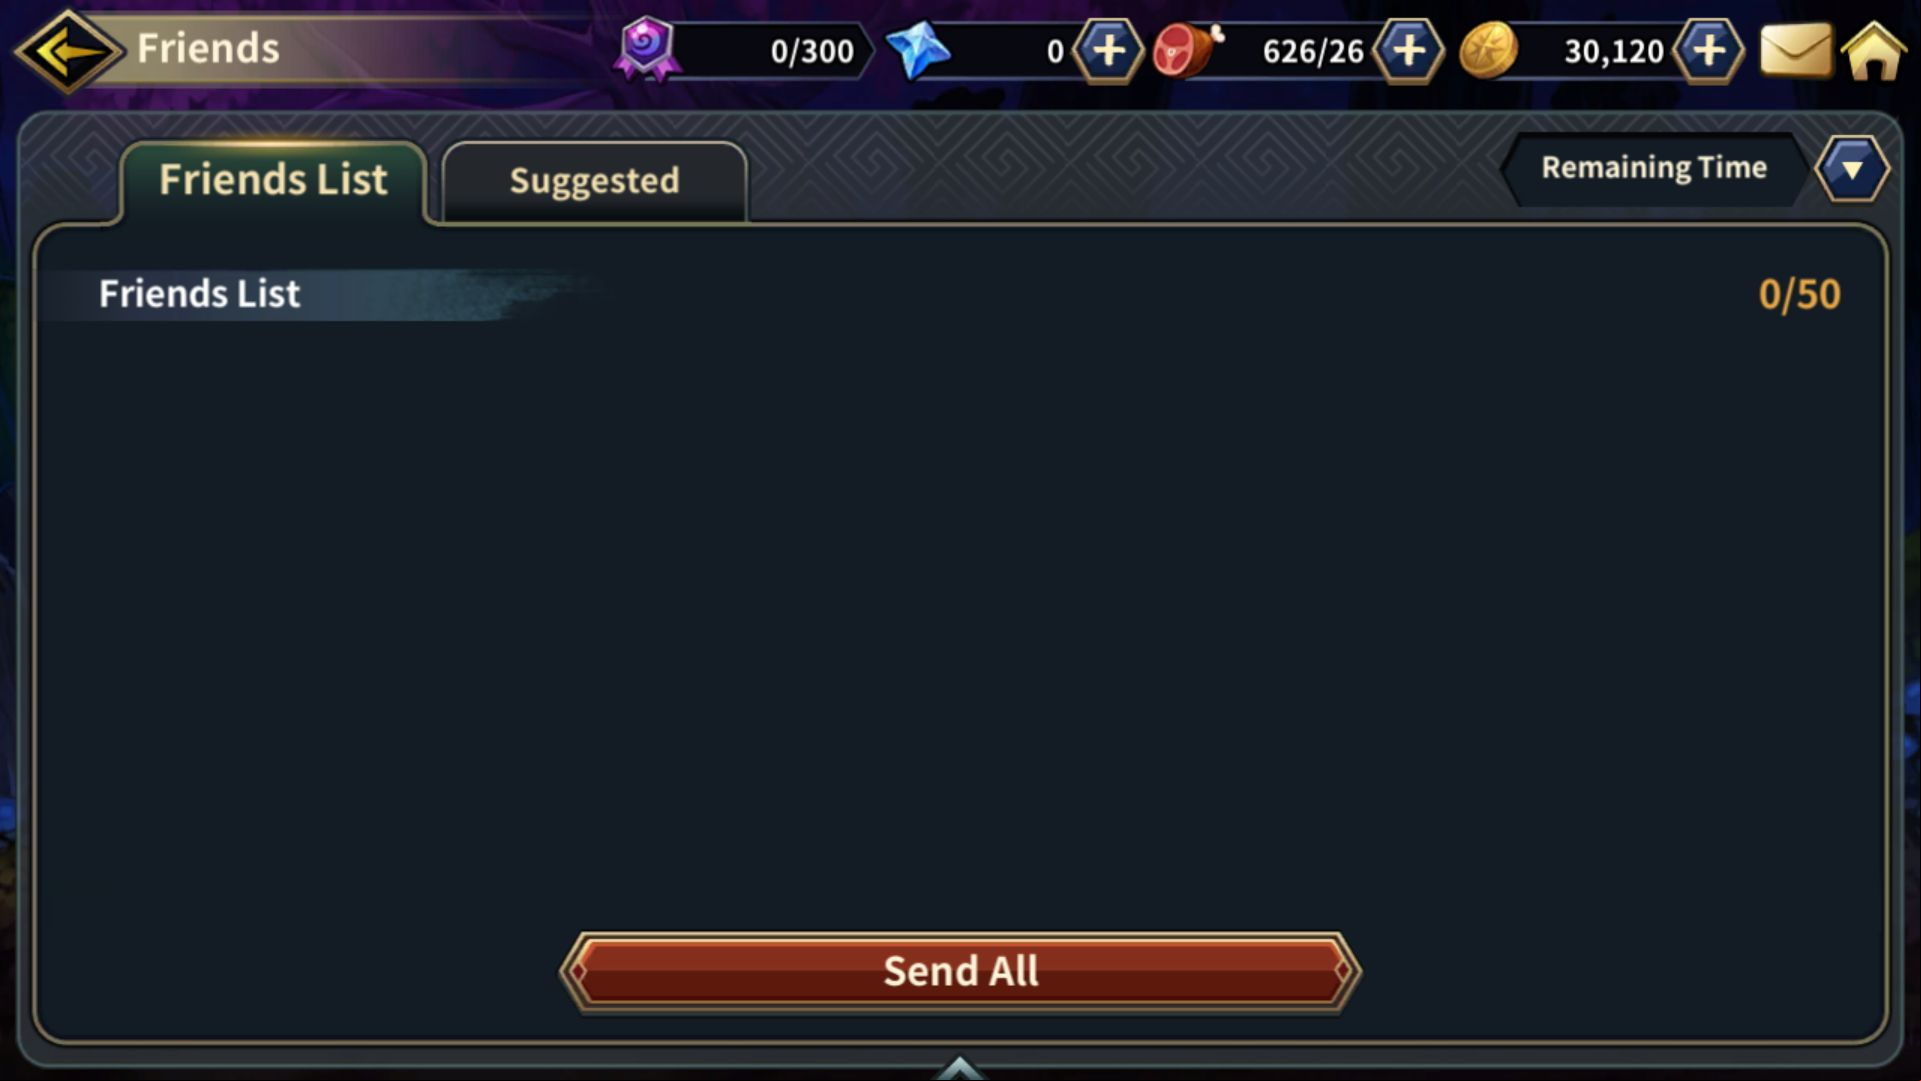Viewport: 1921px width, 1081px height.
Task: Select the Friends List tab
Action: 273,180
